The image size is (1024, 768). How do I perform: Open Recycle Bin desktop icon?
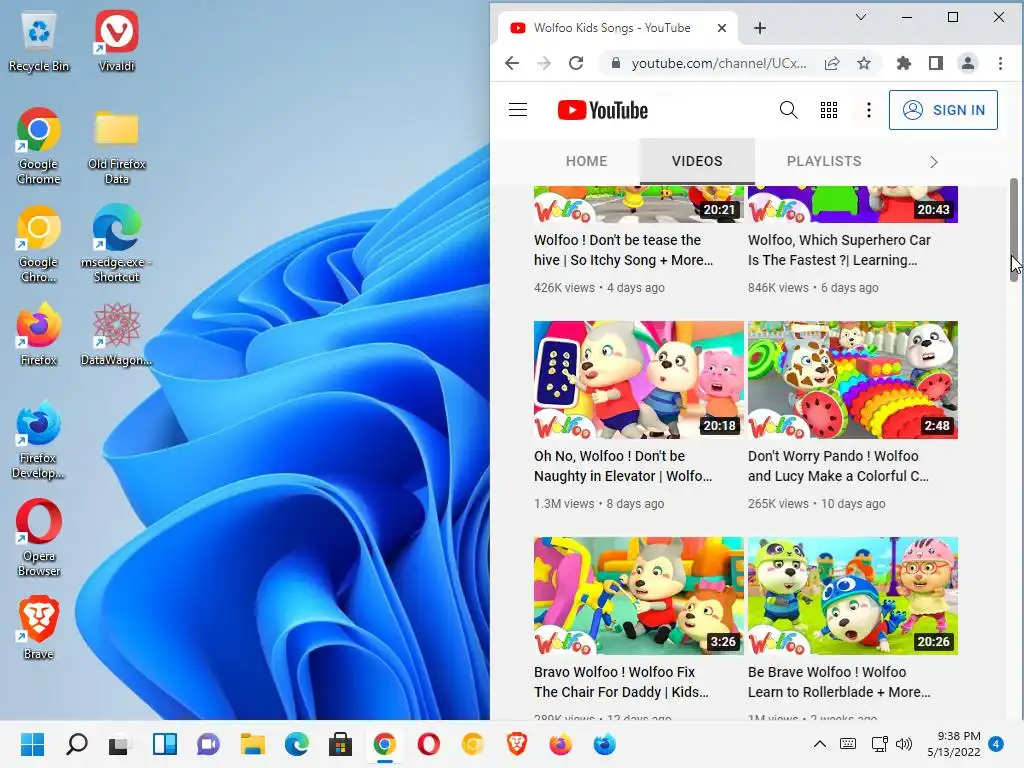[39, 41]
